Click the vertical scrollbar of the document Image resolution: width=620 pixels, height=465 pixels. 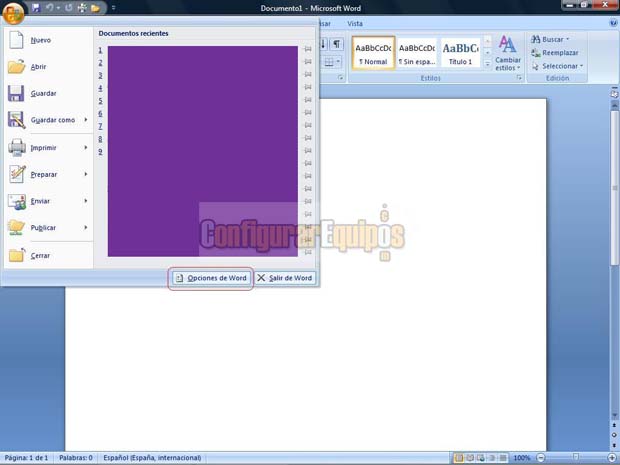(x=614, y=261)
